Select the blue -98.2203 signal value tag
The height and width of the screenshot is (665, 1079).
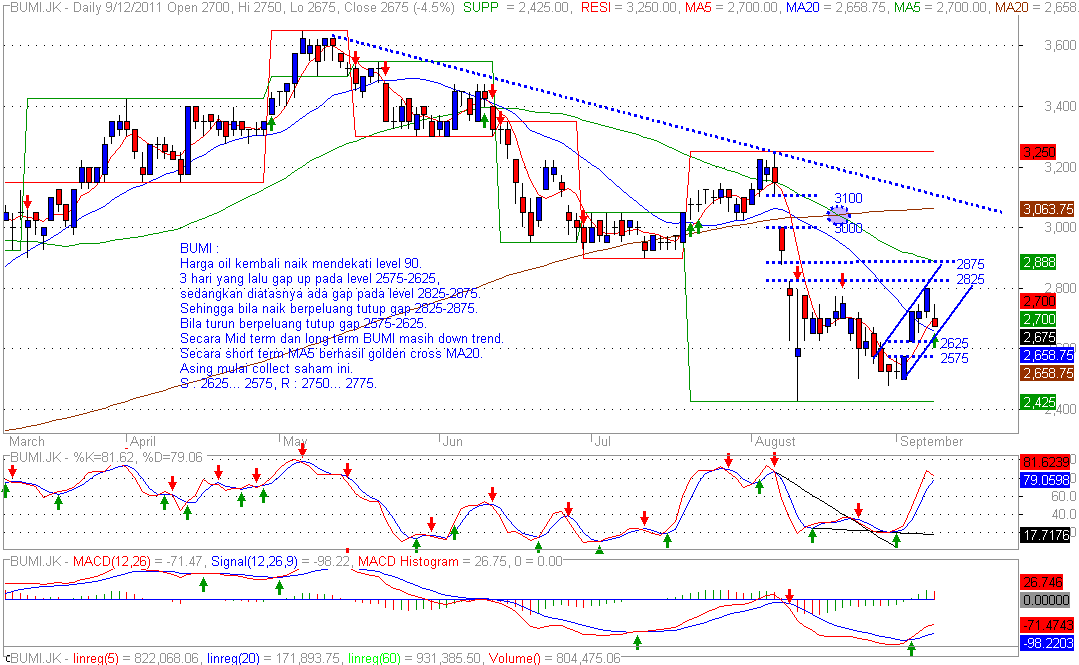click(1046, 643)
